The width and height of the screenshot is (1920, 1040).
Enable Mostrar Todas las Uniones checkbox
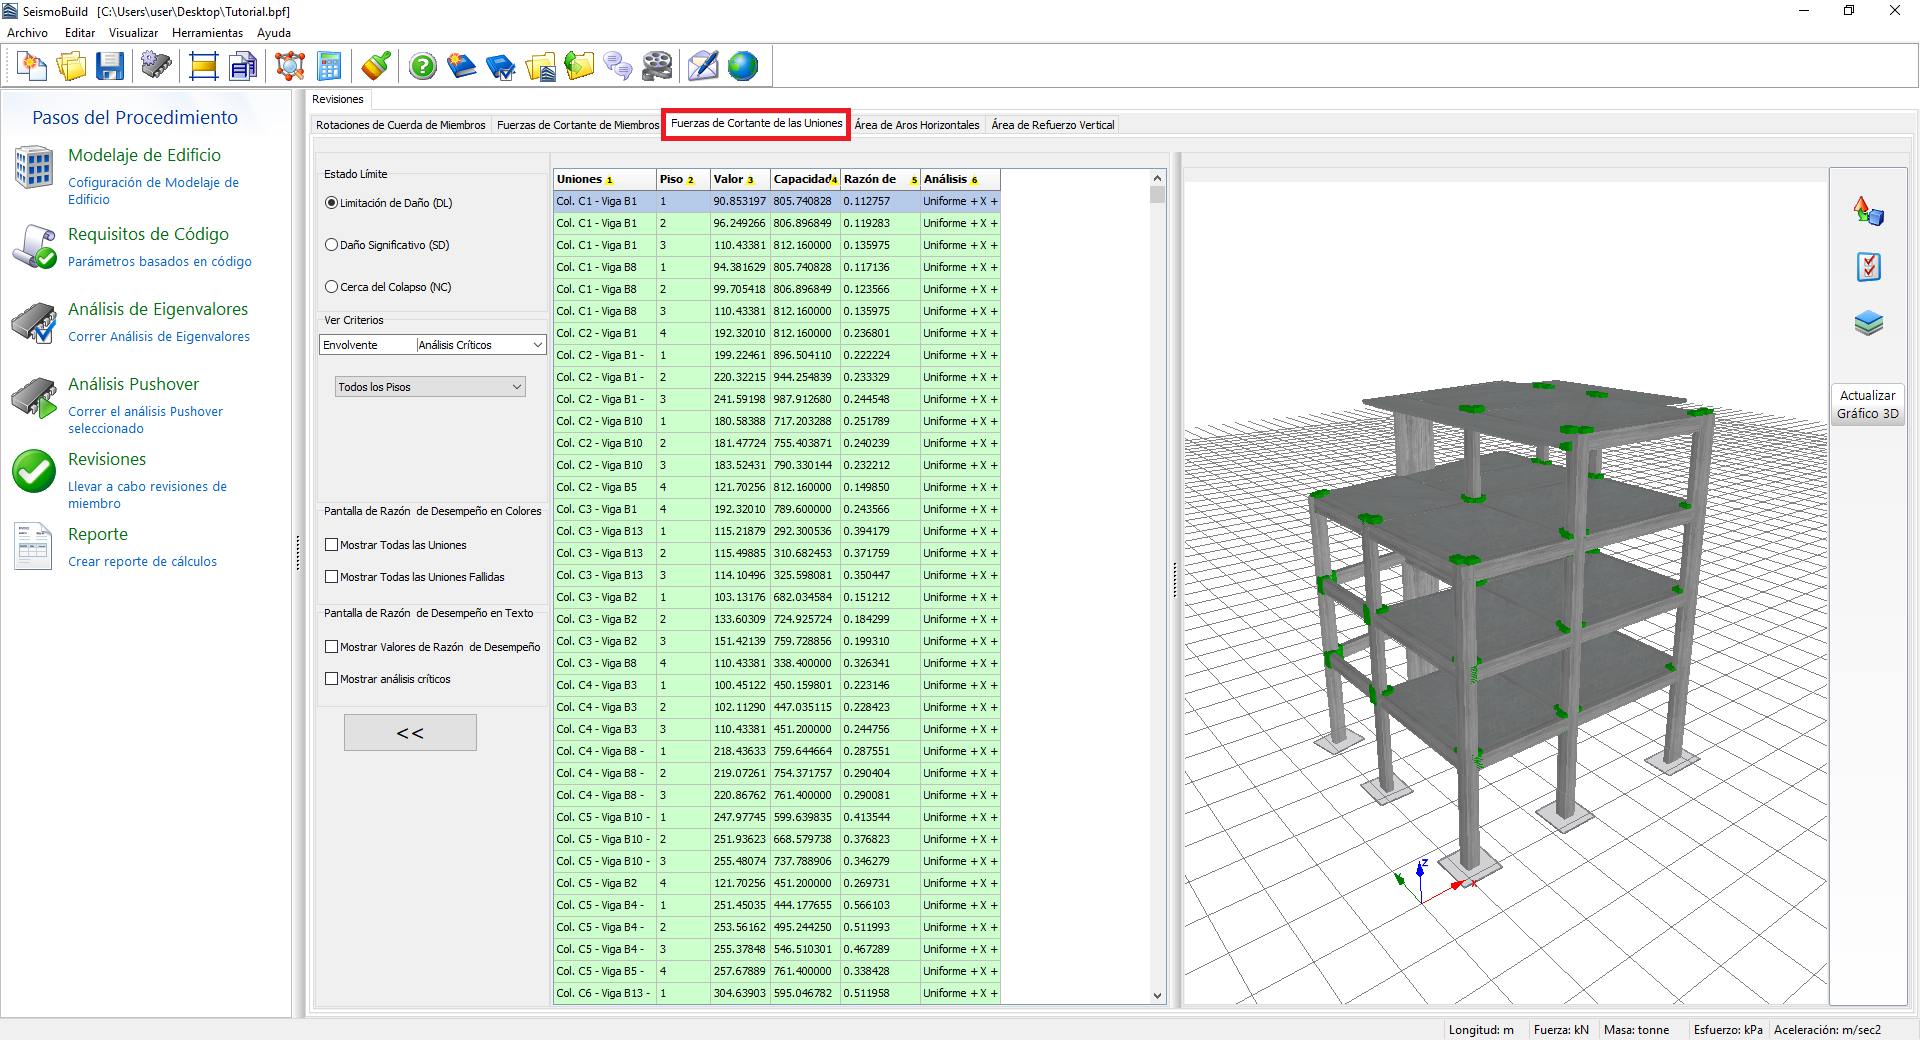[x=332, y=545]
